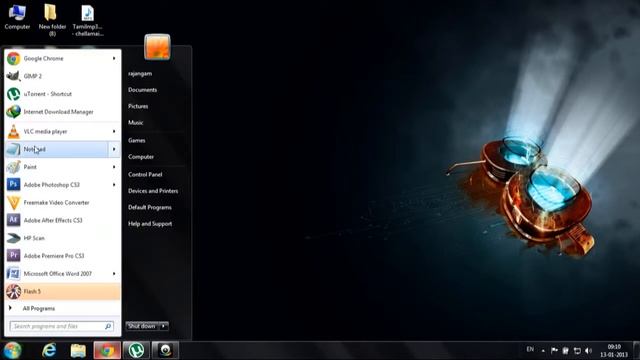The image size is (640, 360).
Task: Click the search magnifier icon
Action: pyautogui.click(x=108, y=327)
